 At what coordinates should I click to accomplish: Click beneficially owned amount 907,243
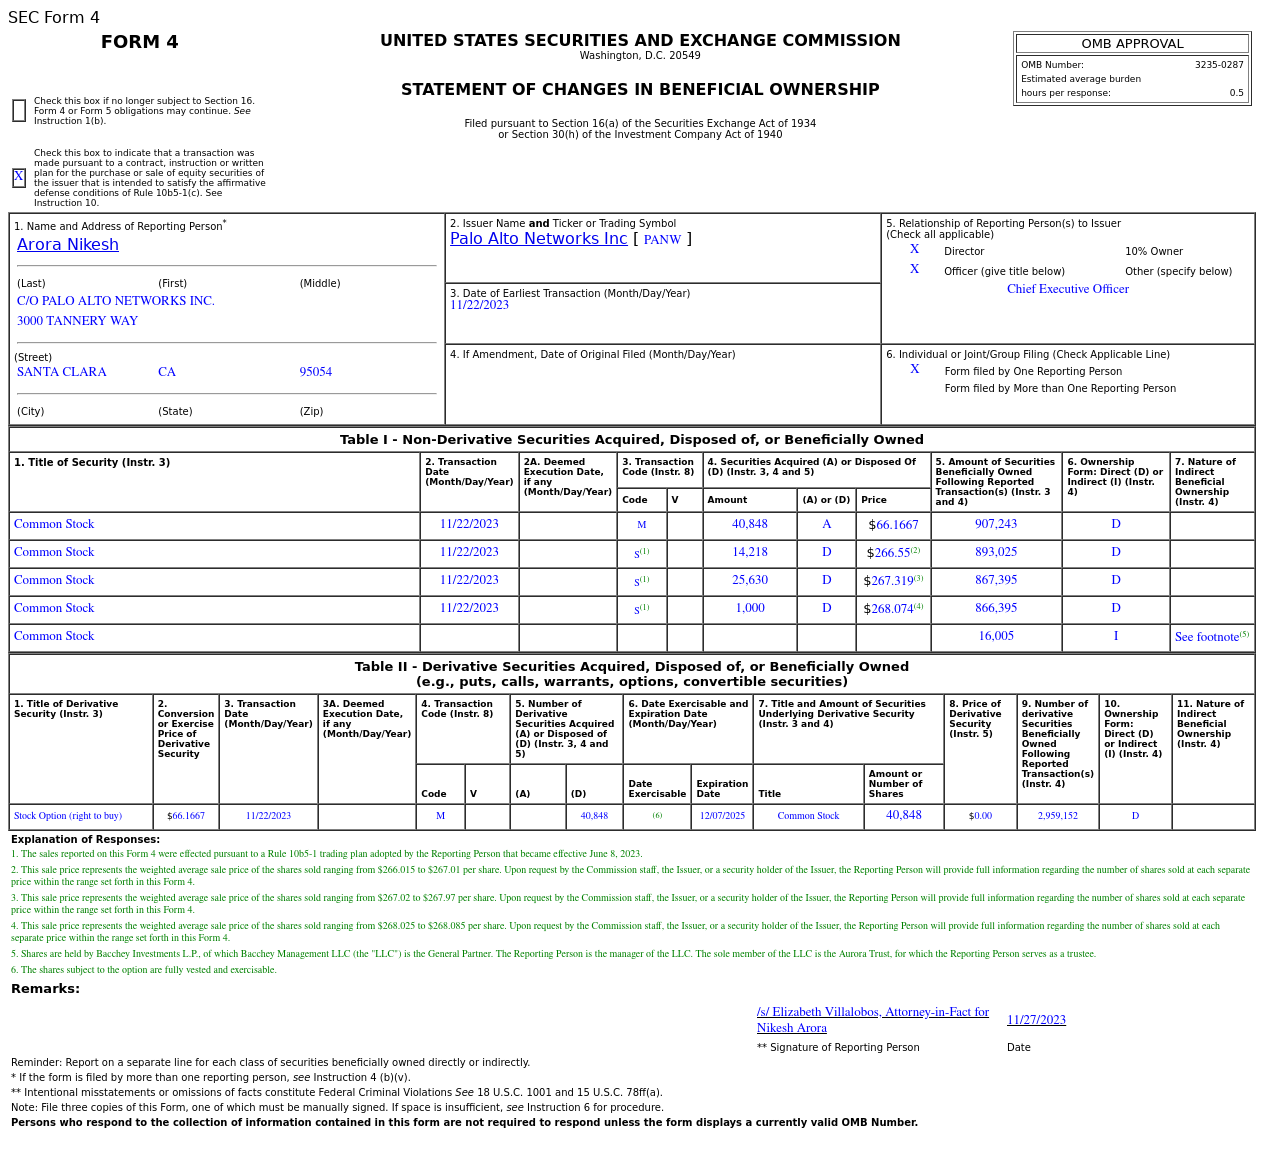[996, 524]
